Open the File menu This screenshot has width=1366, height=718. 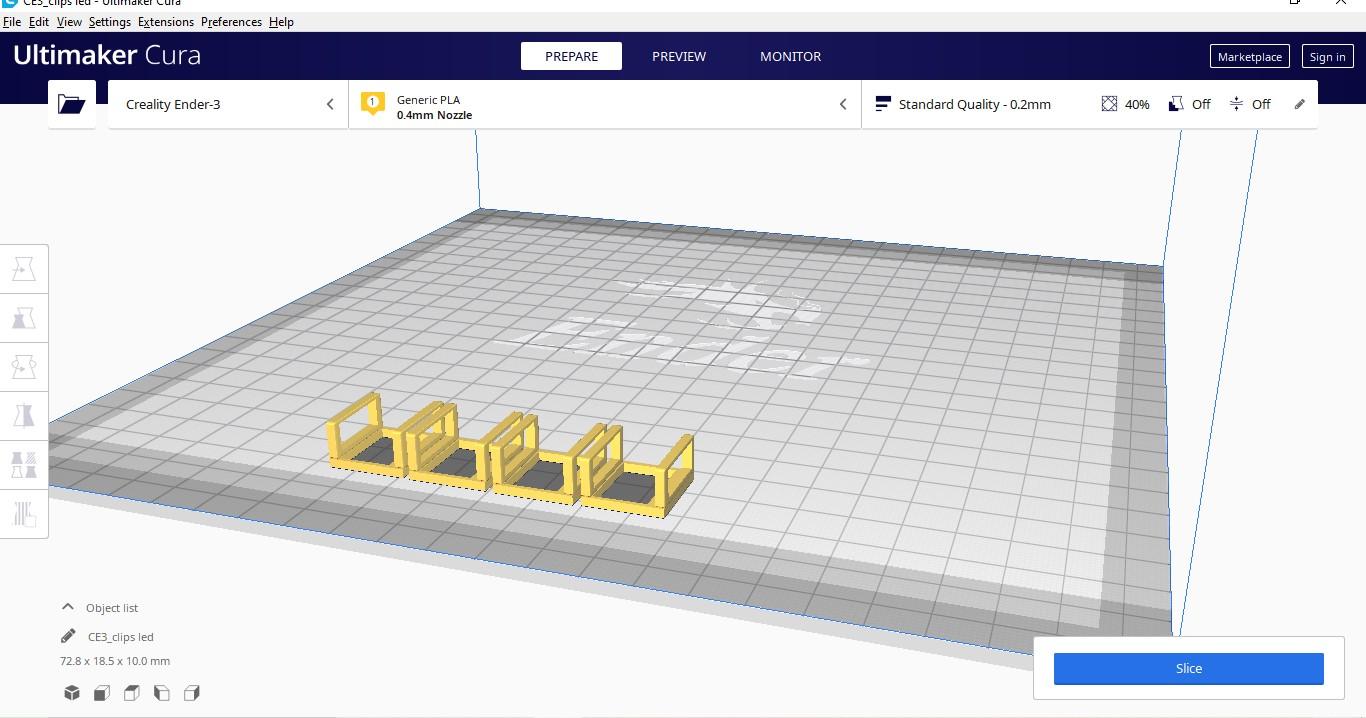point(12,21)
